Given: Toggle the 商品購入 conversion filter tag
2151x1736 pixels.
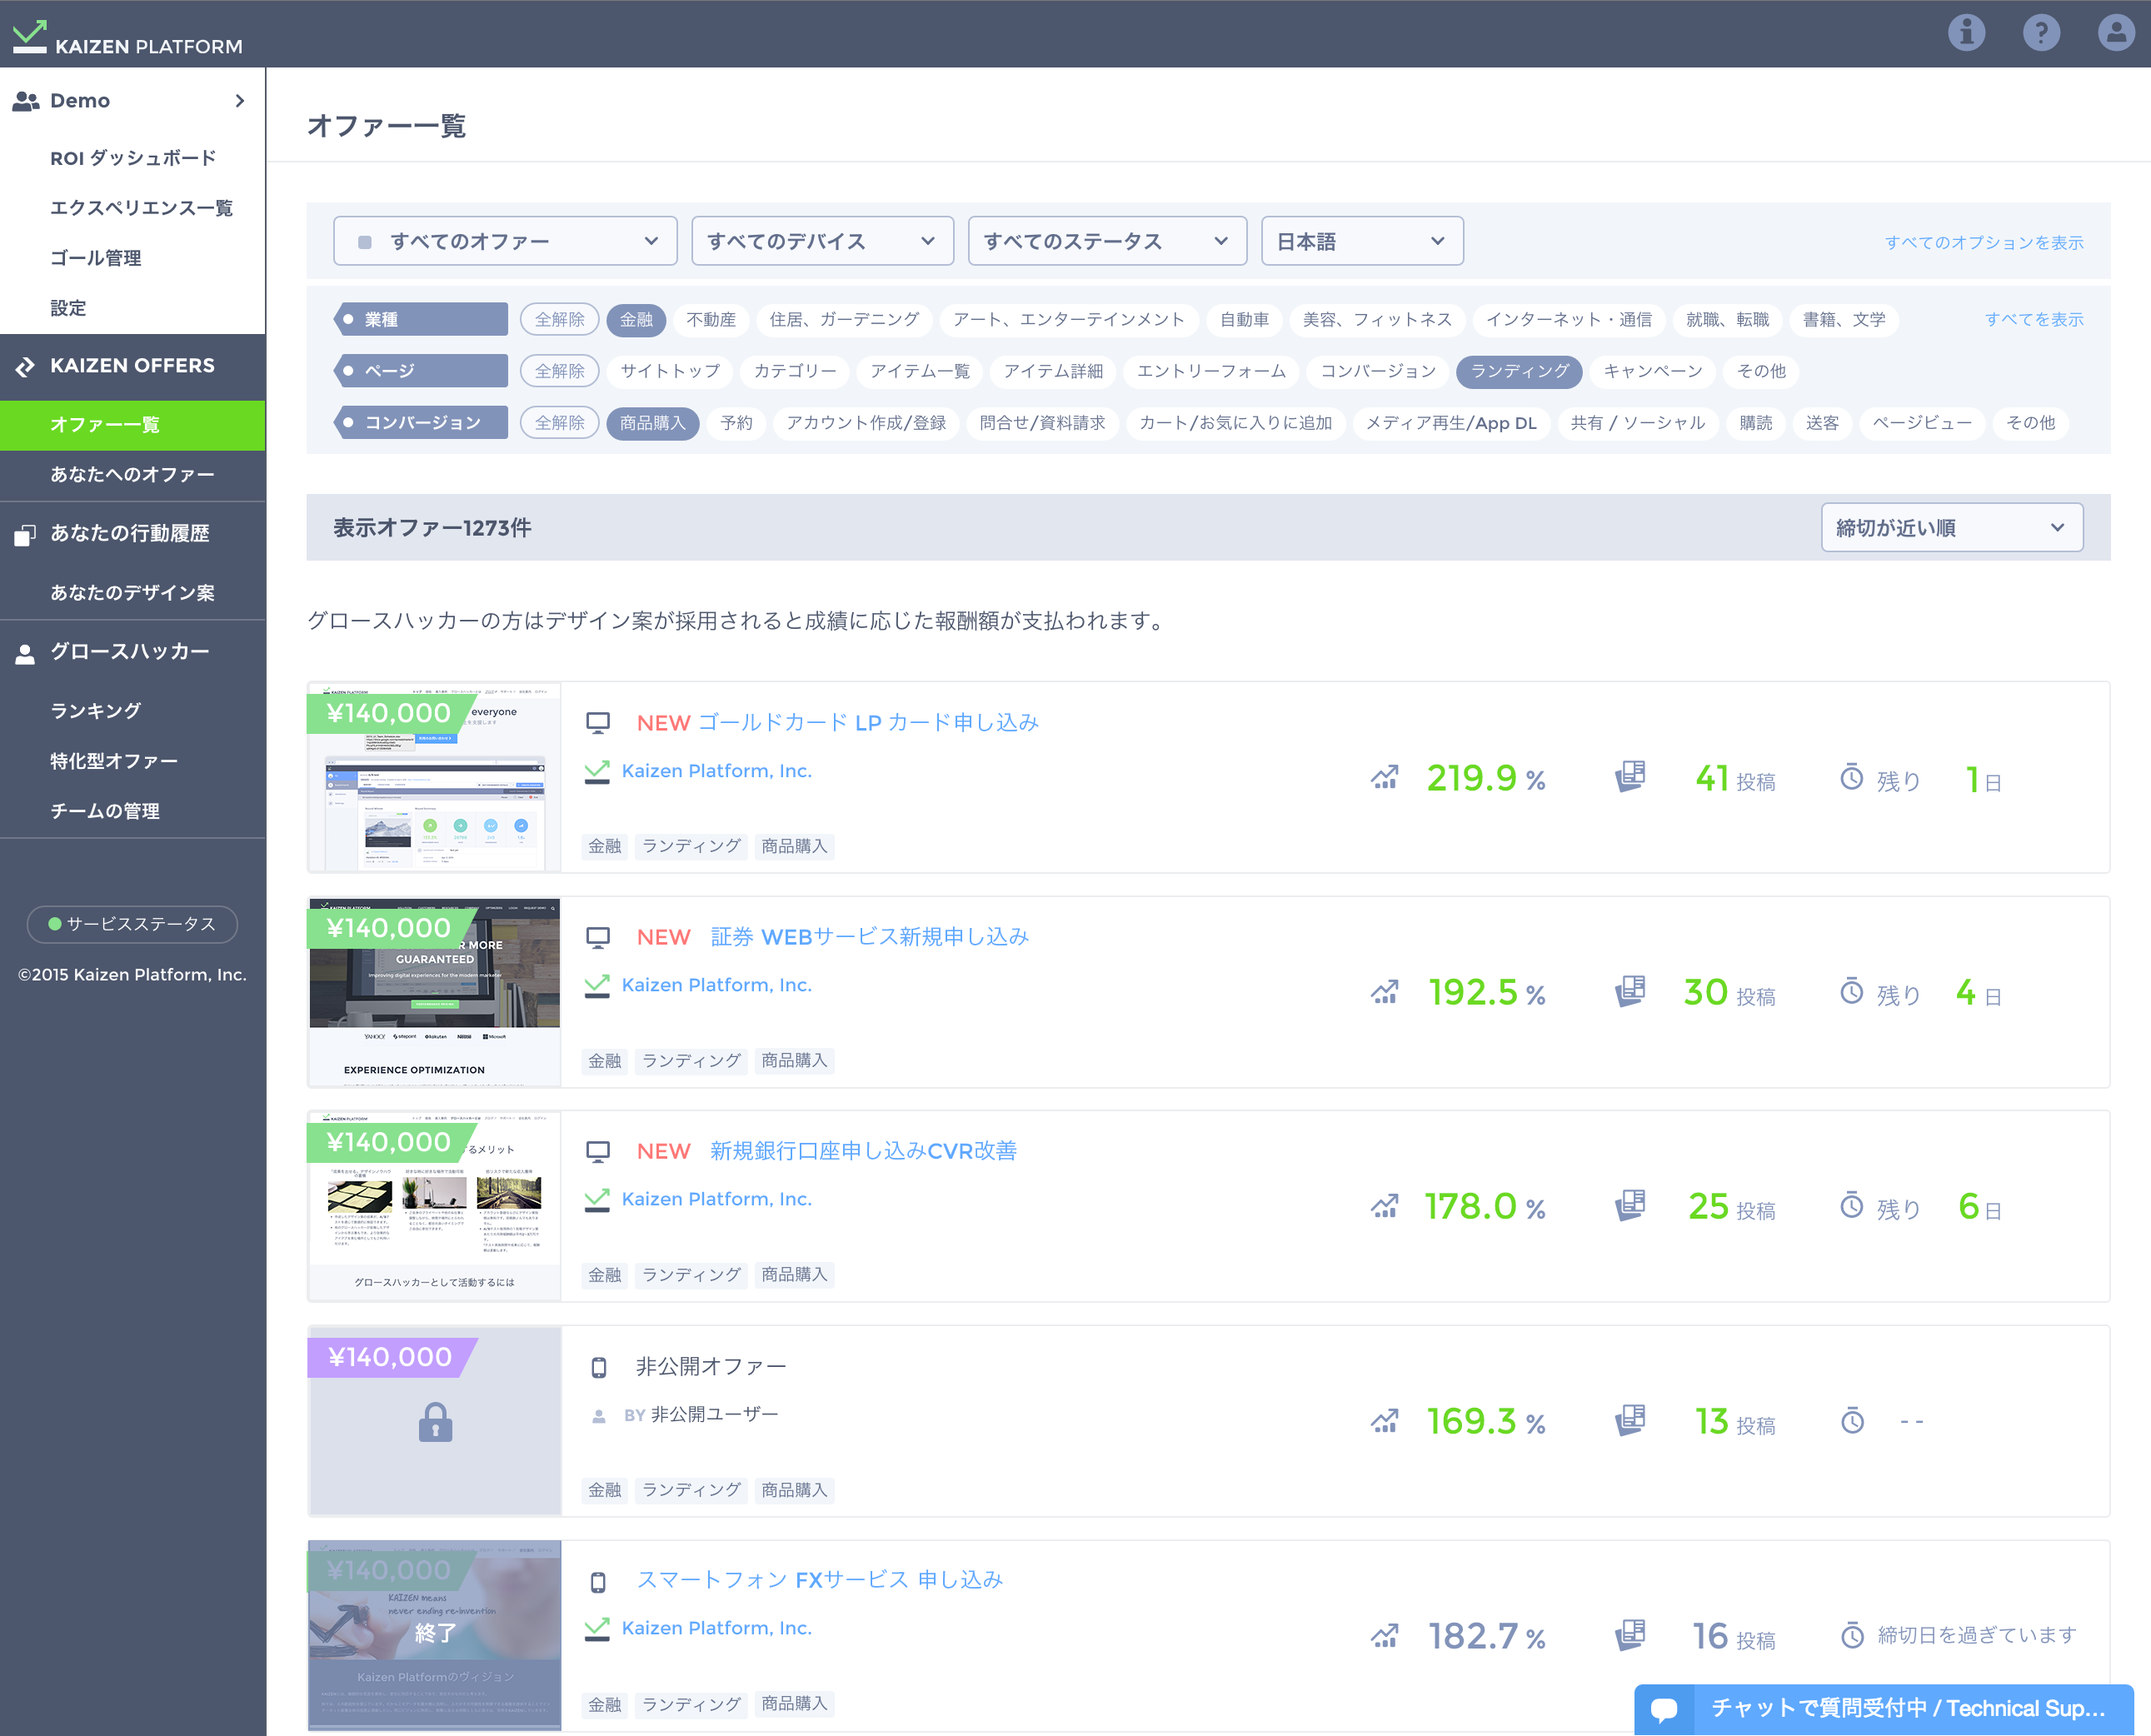Looking at the screenshot, I should click(x=652, y=423).
